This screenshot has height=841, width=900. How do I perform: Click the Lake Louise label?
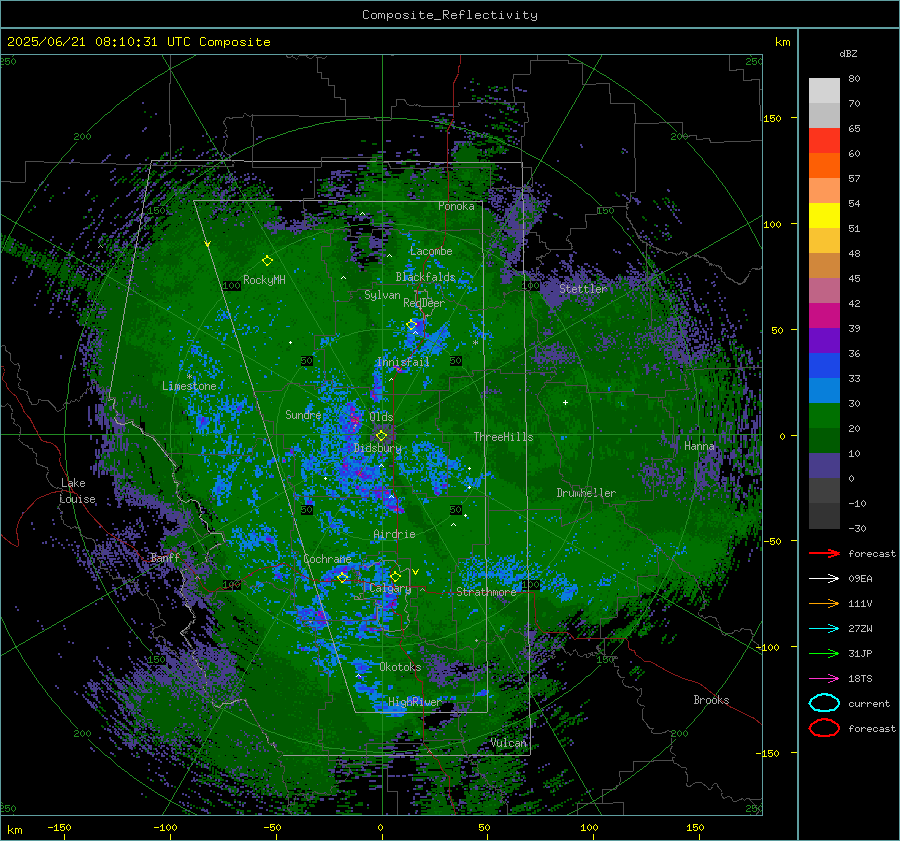[x=77, y=491]
